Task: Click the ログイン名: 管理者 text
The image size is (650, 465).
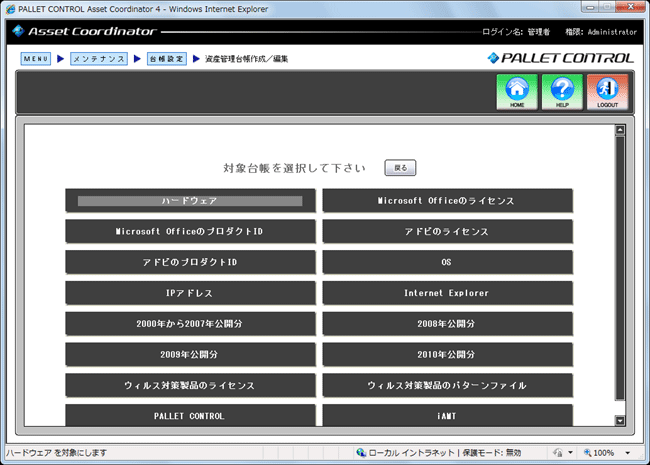Action: [x=516, y=32]
